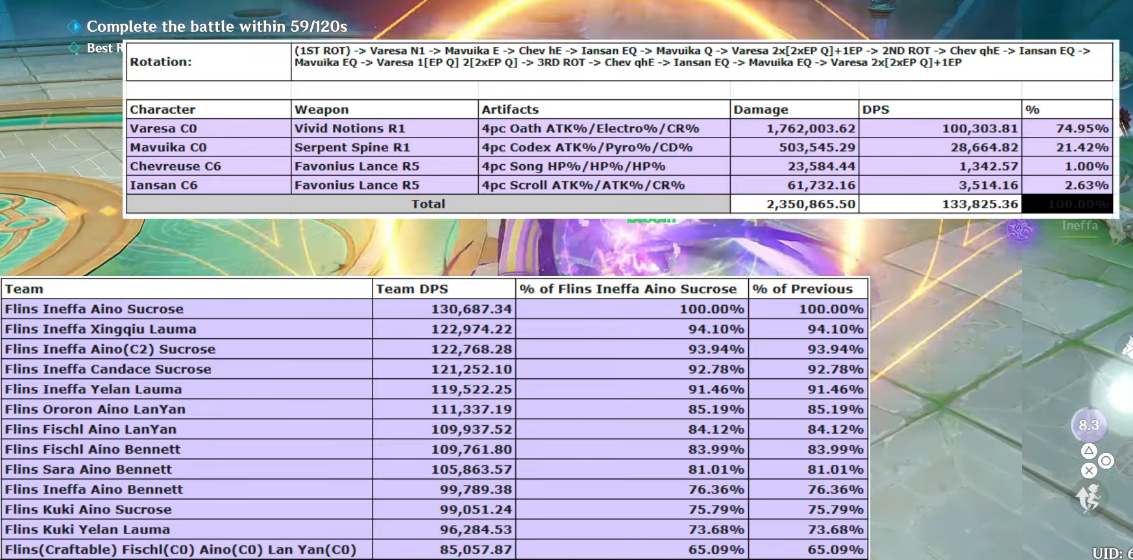Image resolution: width=1133 pixels, height=560 pixels.
Task: Click the 'Flins Sara Aino Bennett' team row
Action: (x=434, y=469)
